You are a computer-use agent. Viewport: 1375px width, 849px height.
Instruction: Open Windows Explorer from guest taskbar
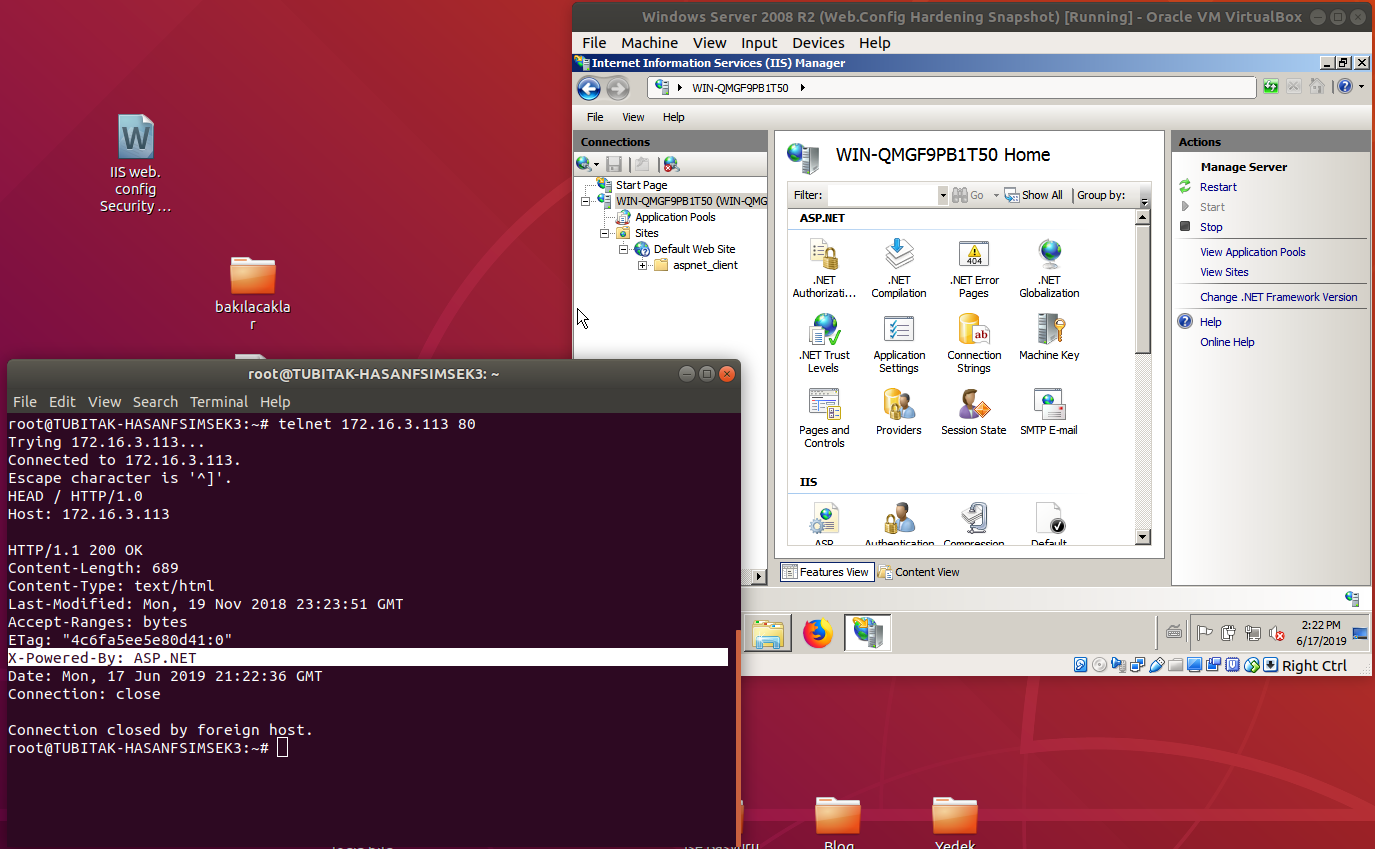(767, 633)
